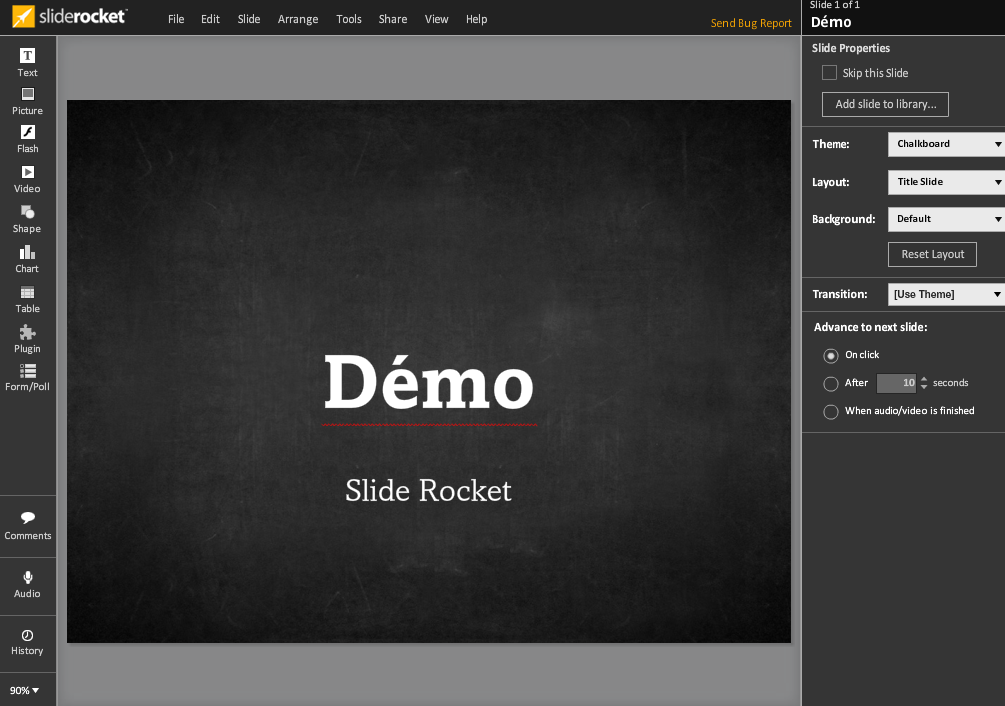Open the Arrange menu
Viewport: 1005px width, 706px height.
(298, 19)
